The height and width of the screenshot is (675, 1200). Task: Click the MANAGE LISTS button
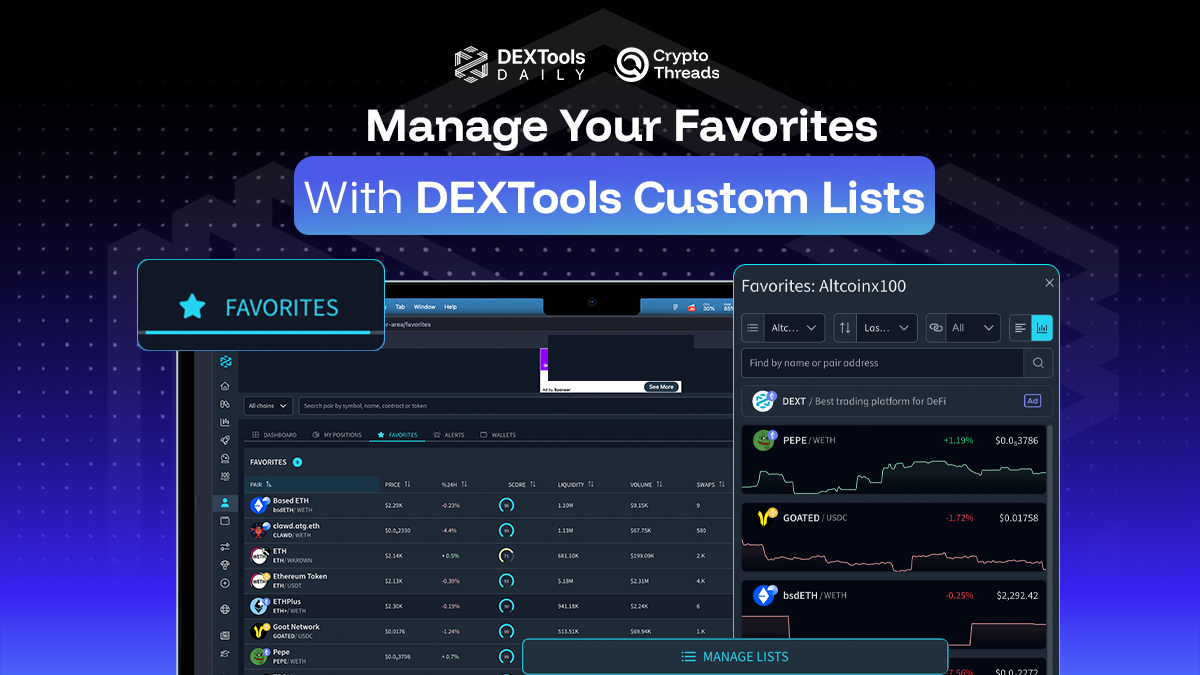point(735,657)
